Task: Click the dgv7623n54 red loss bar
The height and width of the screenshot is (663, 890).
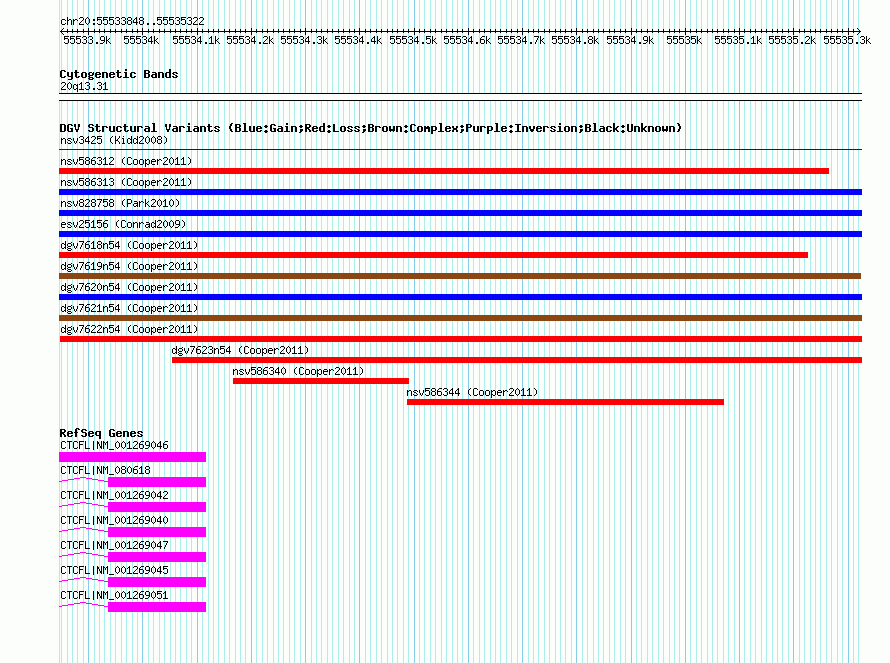Action: click(517, 360)
